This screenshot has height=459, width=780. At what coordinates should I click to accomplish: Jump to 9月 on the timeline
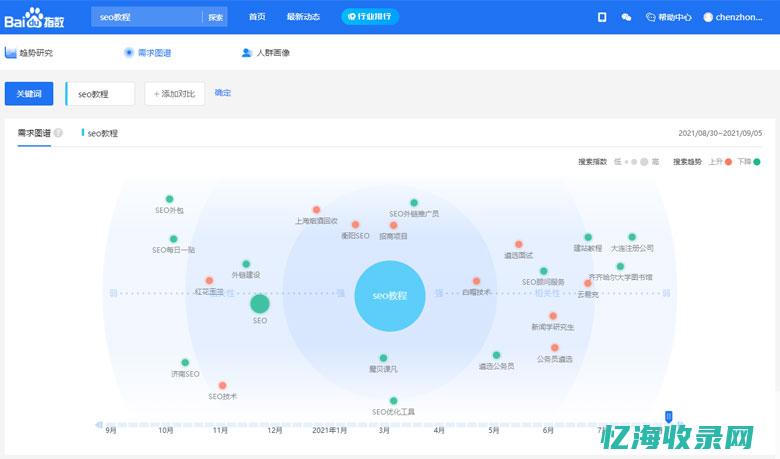111,430
